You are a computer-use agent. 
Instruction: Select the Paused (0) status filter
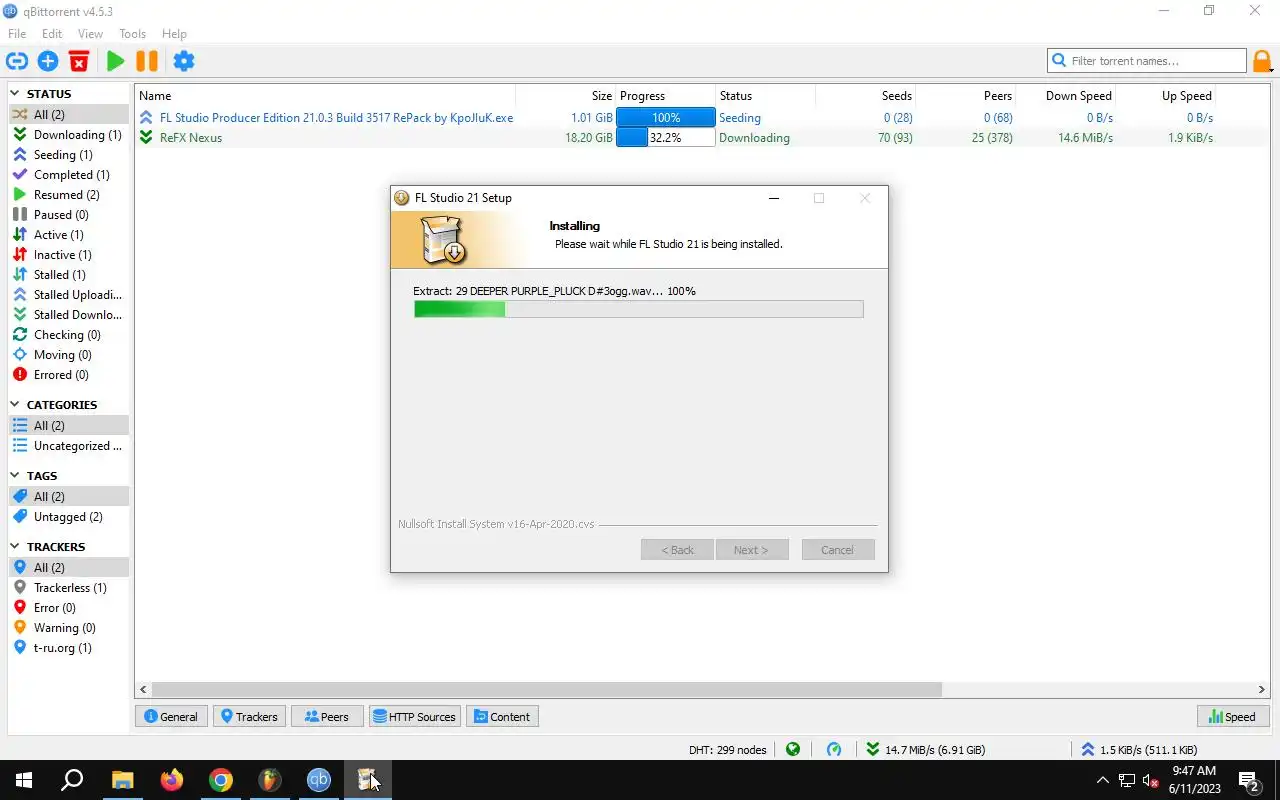point(69,215)
